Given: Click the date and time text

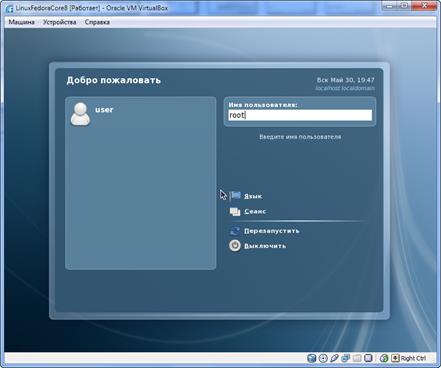Looking at the screenshot, I should 345,80.
